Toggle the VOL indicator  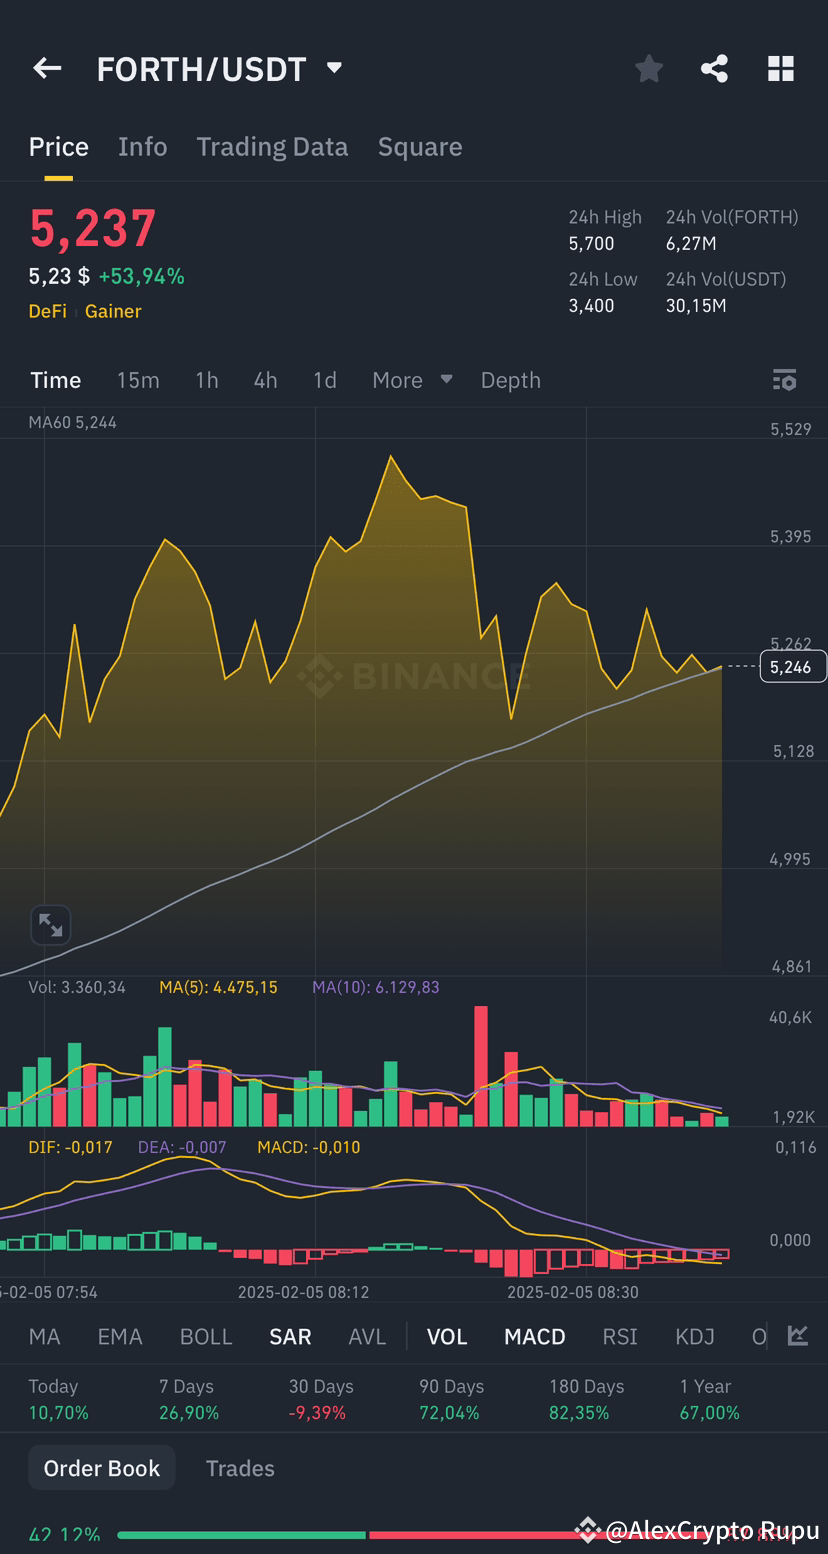tap(446, 1335)
